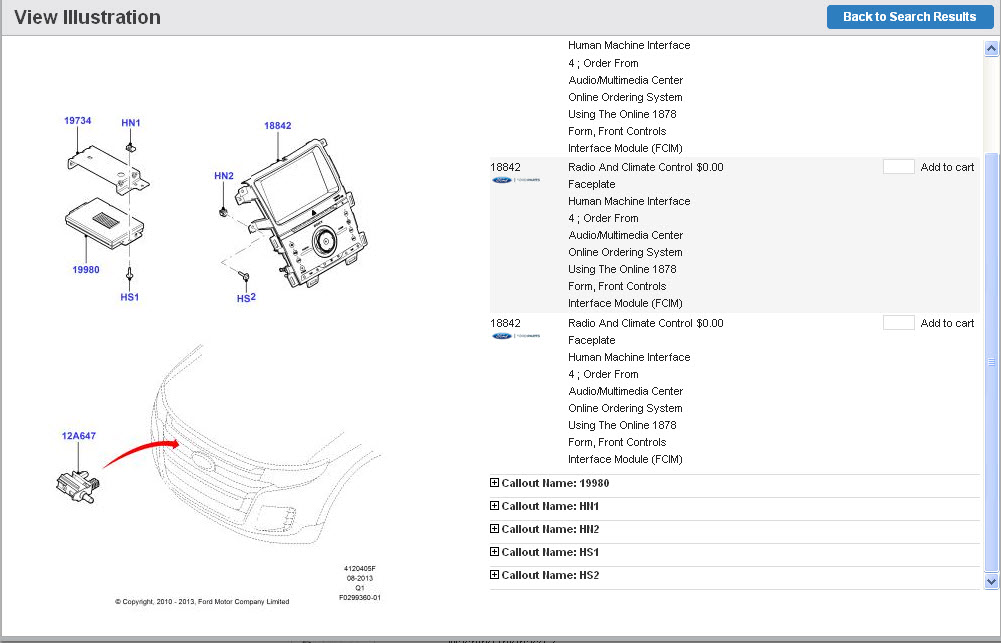Click quantity field in the gray-shaded 18842 row
This screenshot has height=643, width=1001.
(x=898, y=167)
